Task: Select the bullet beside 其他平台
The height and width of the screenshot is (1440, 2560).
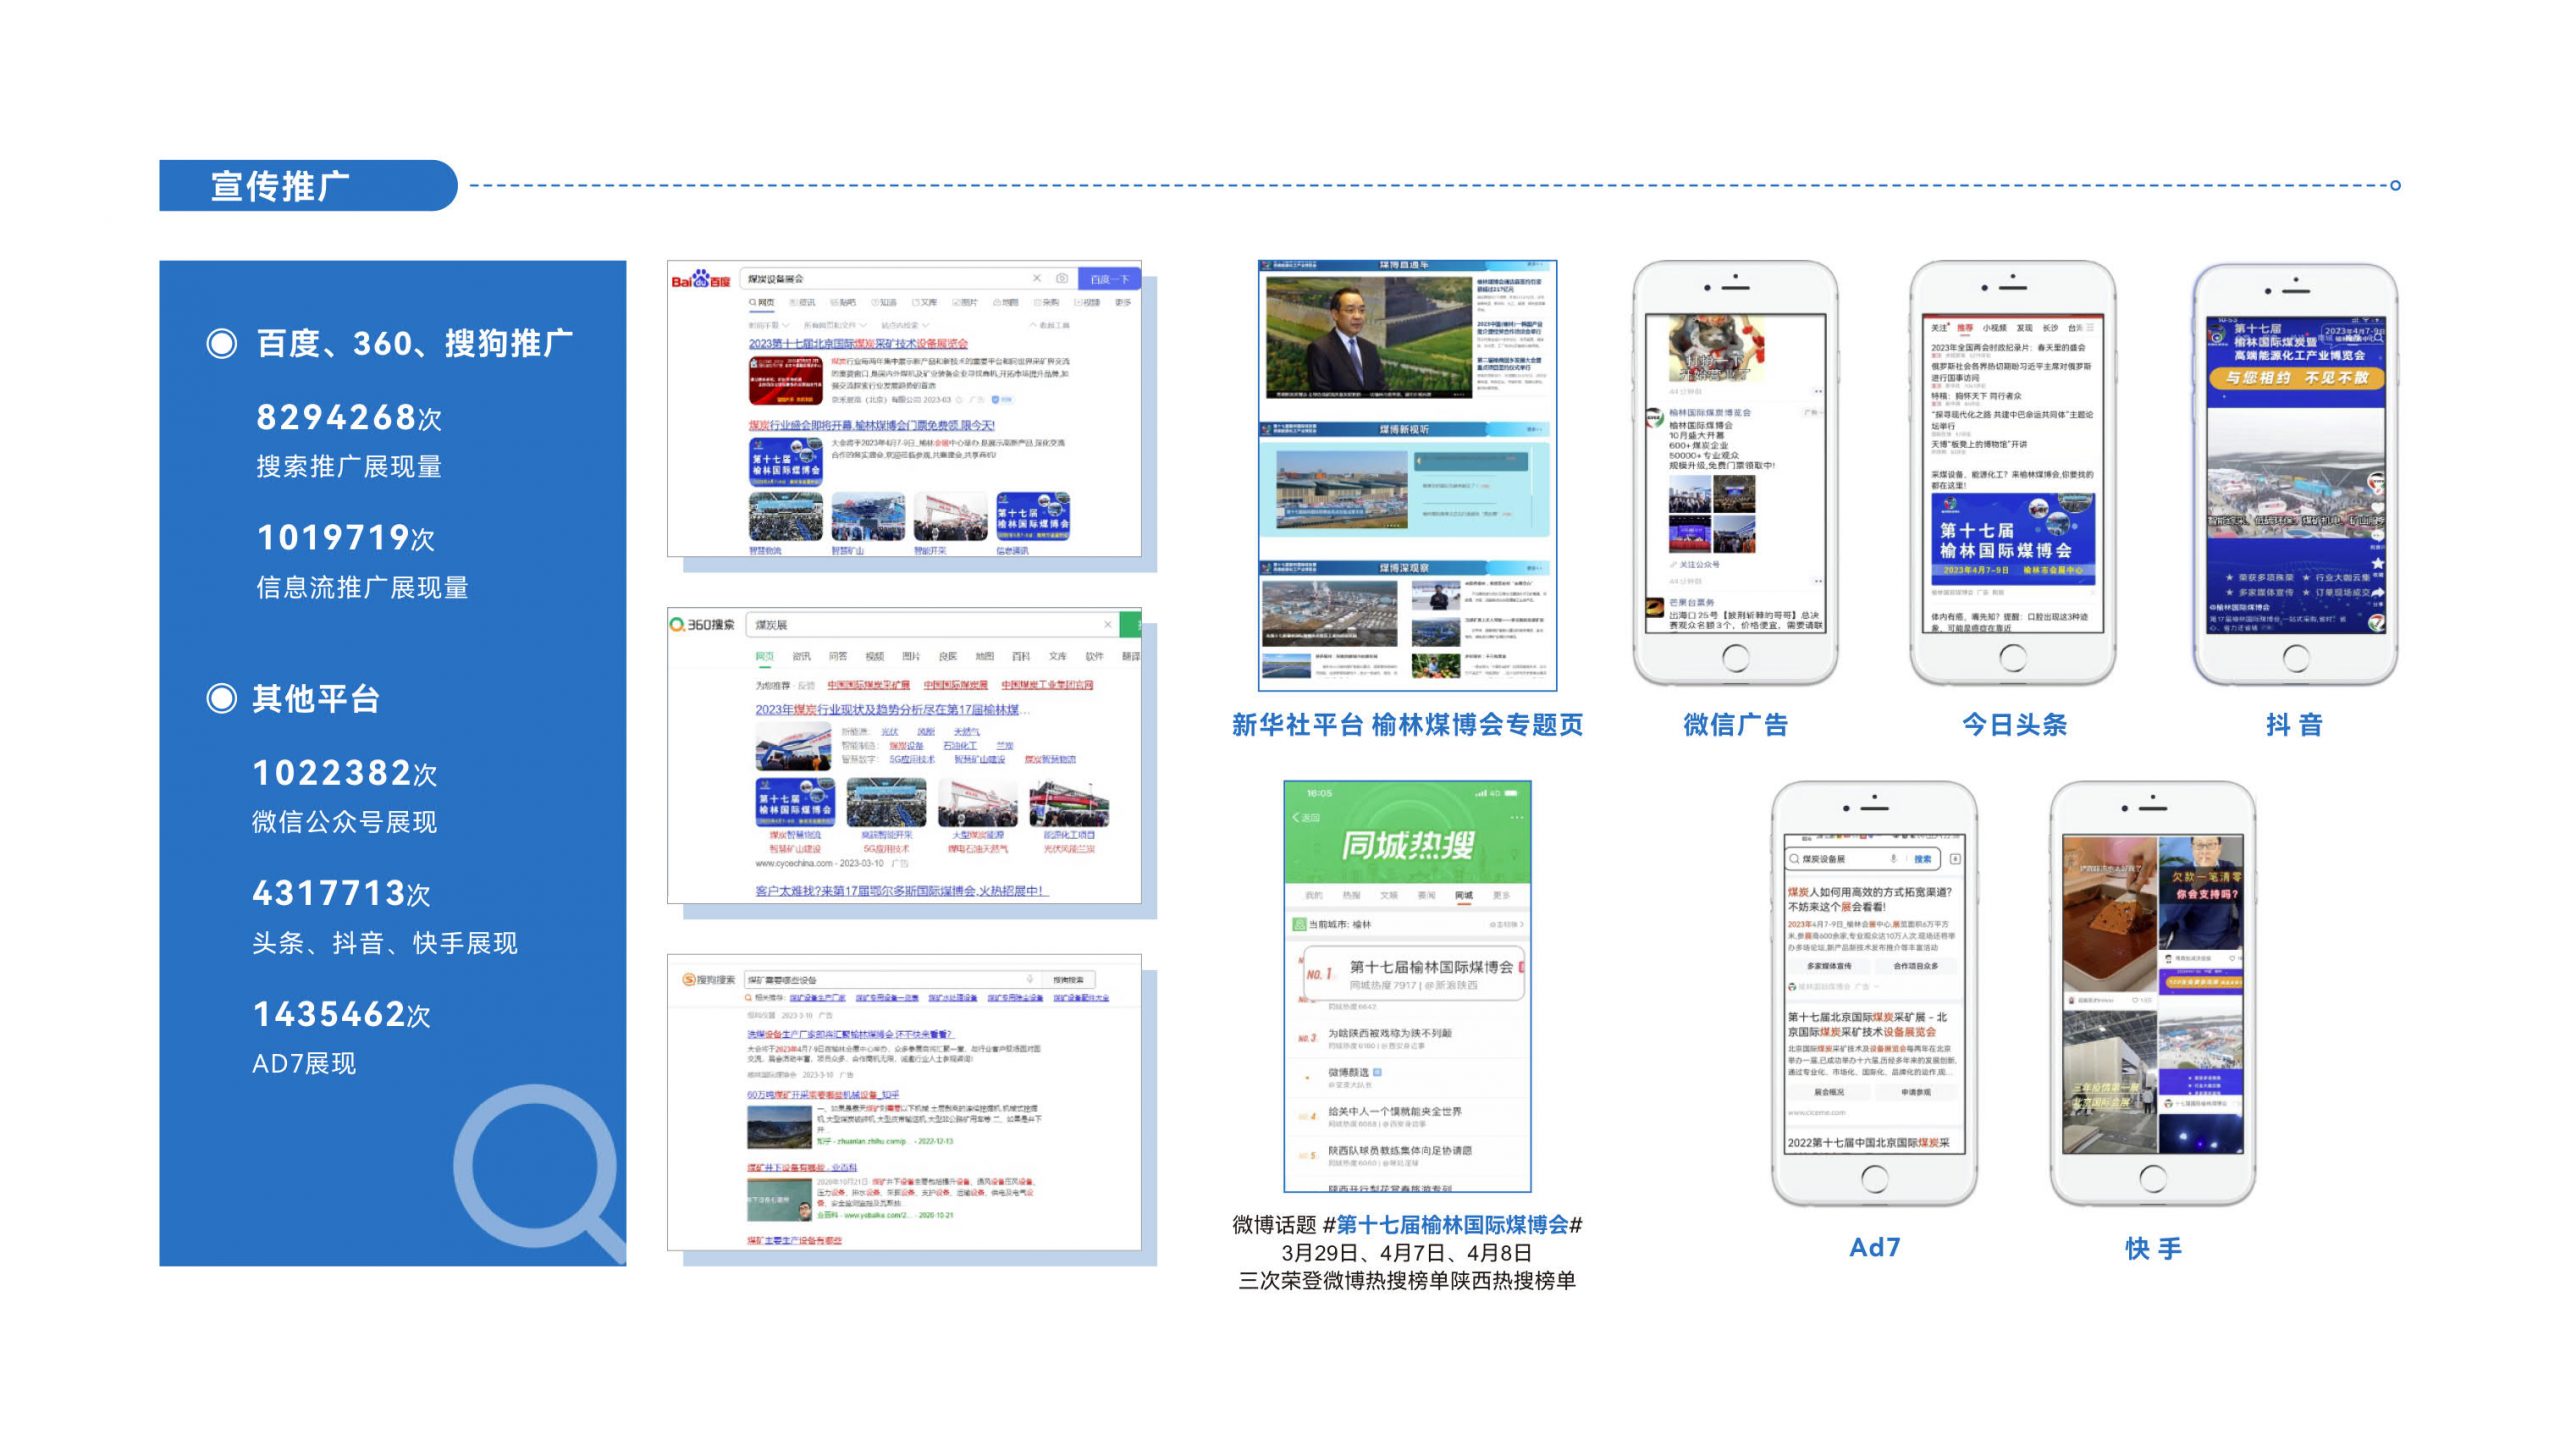Action: coord(221,699)
